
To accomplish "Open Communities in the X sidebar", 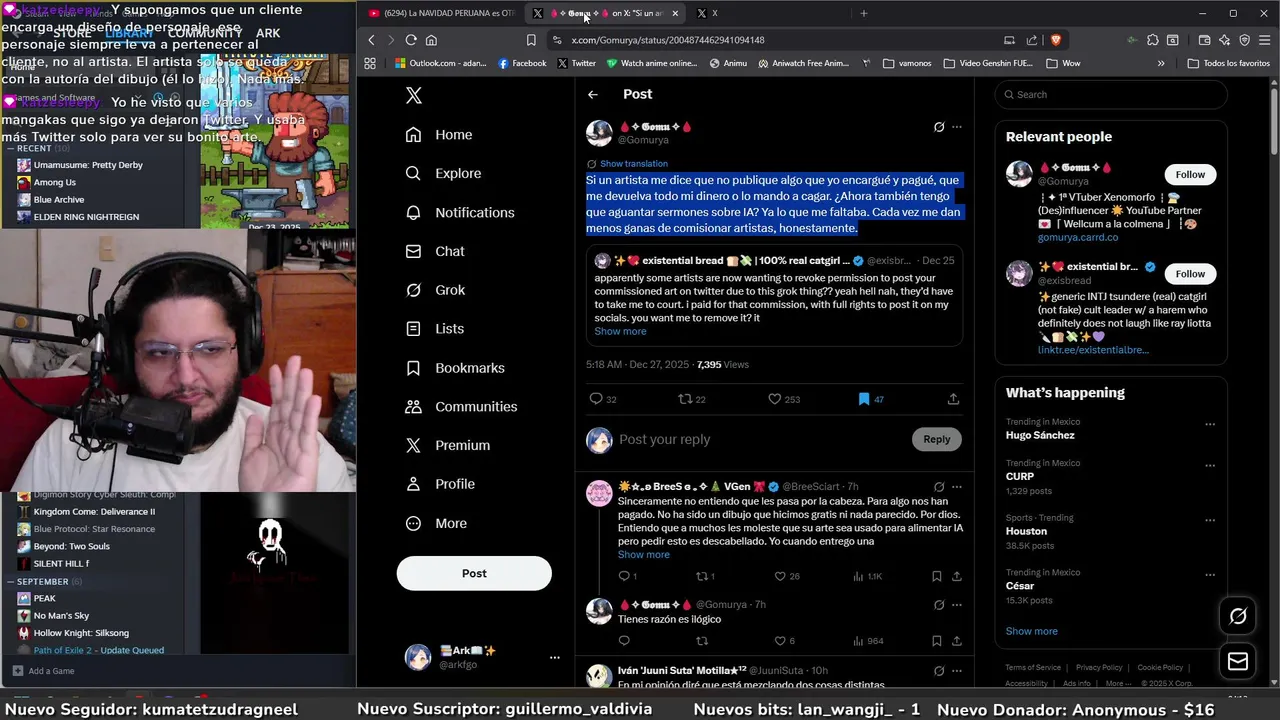I will (461, 406).
